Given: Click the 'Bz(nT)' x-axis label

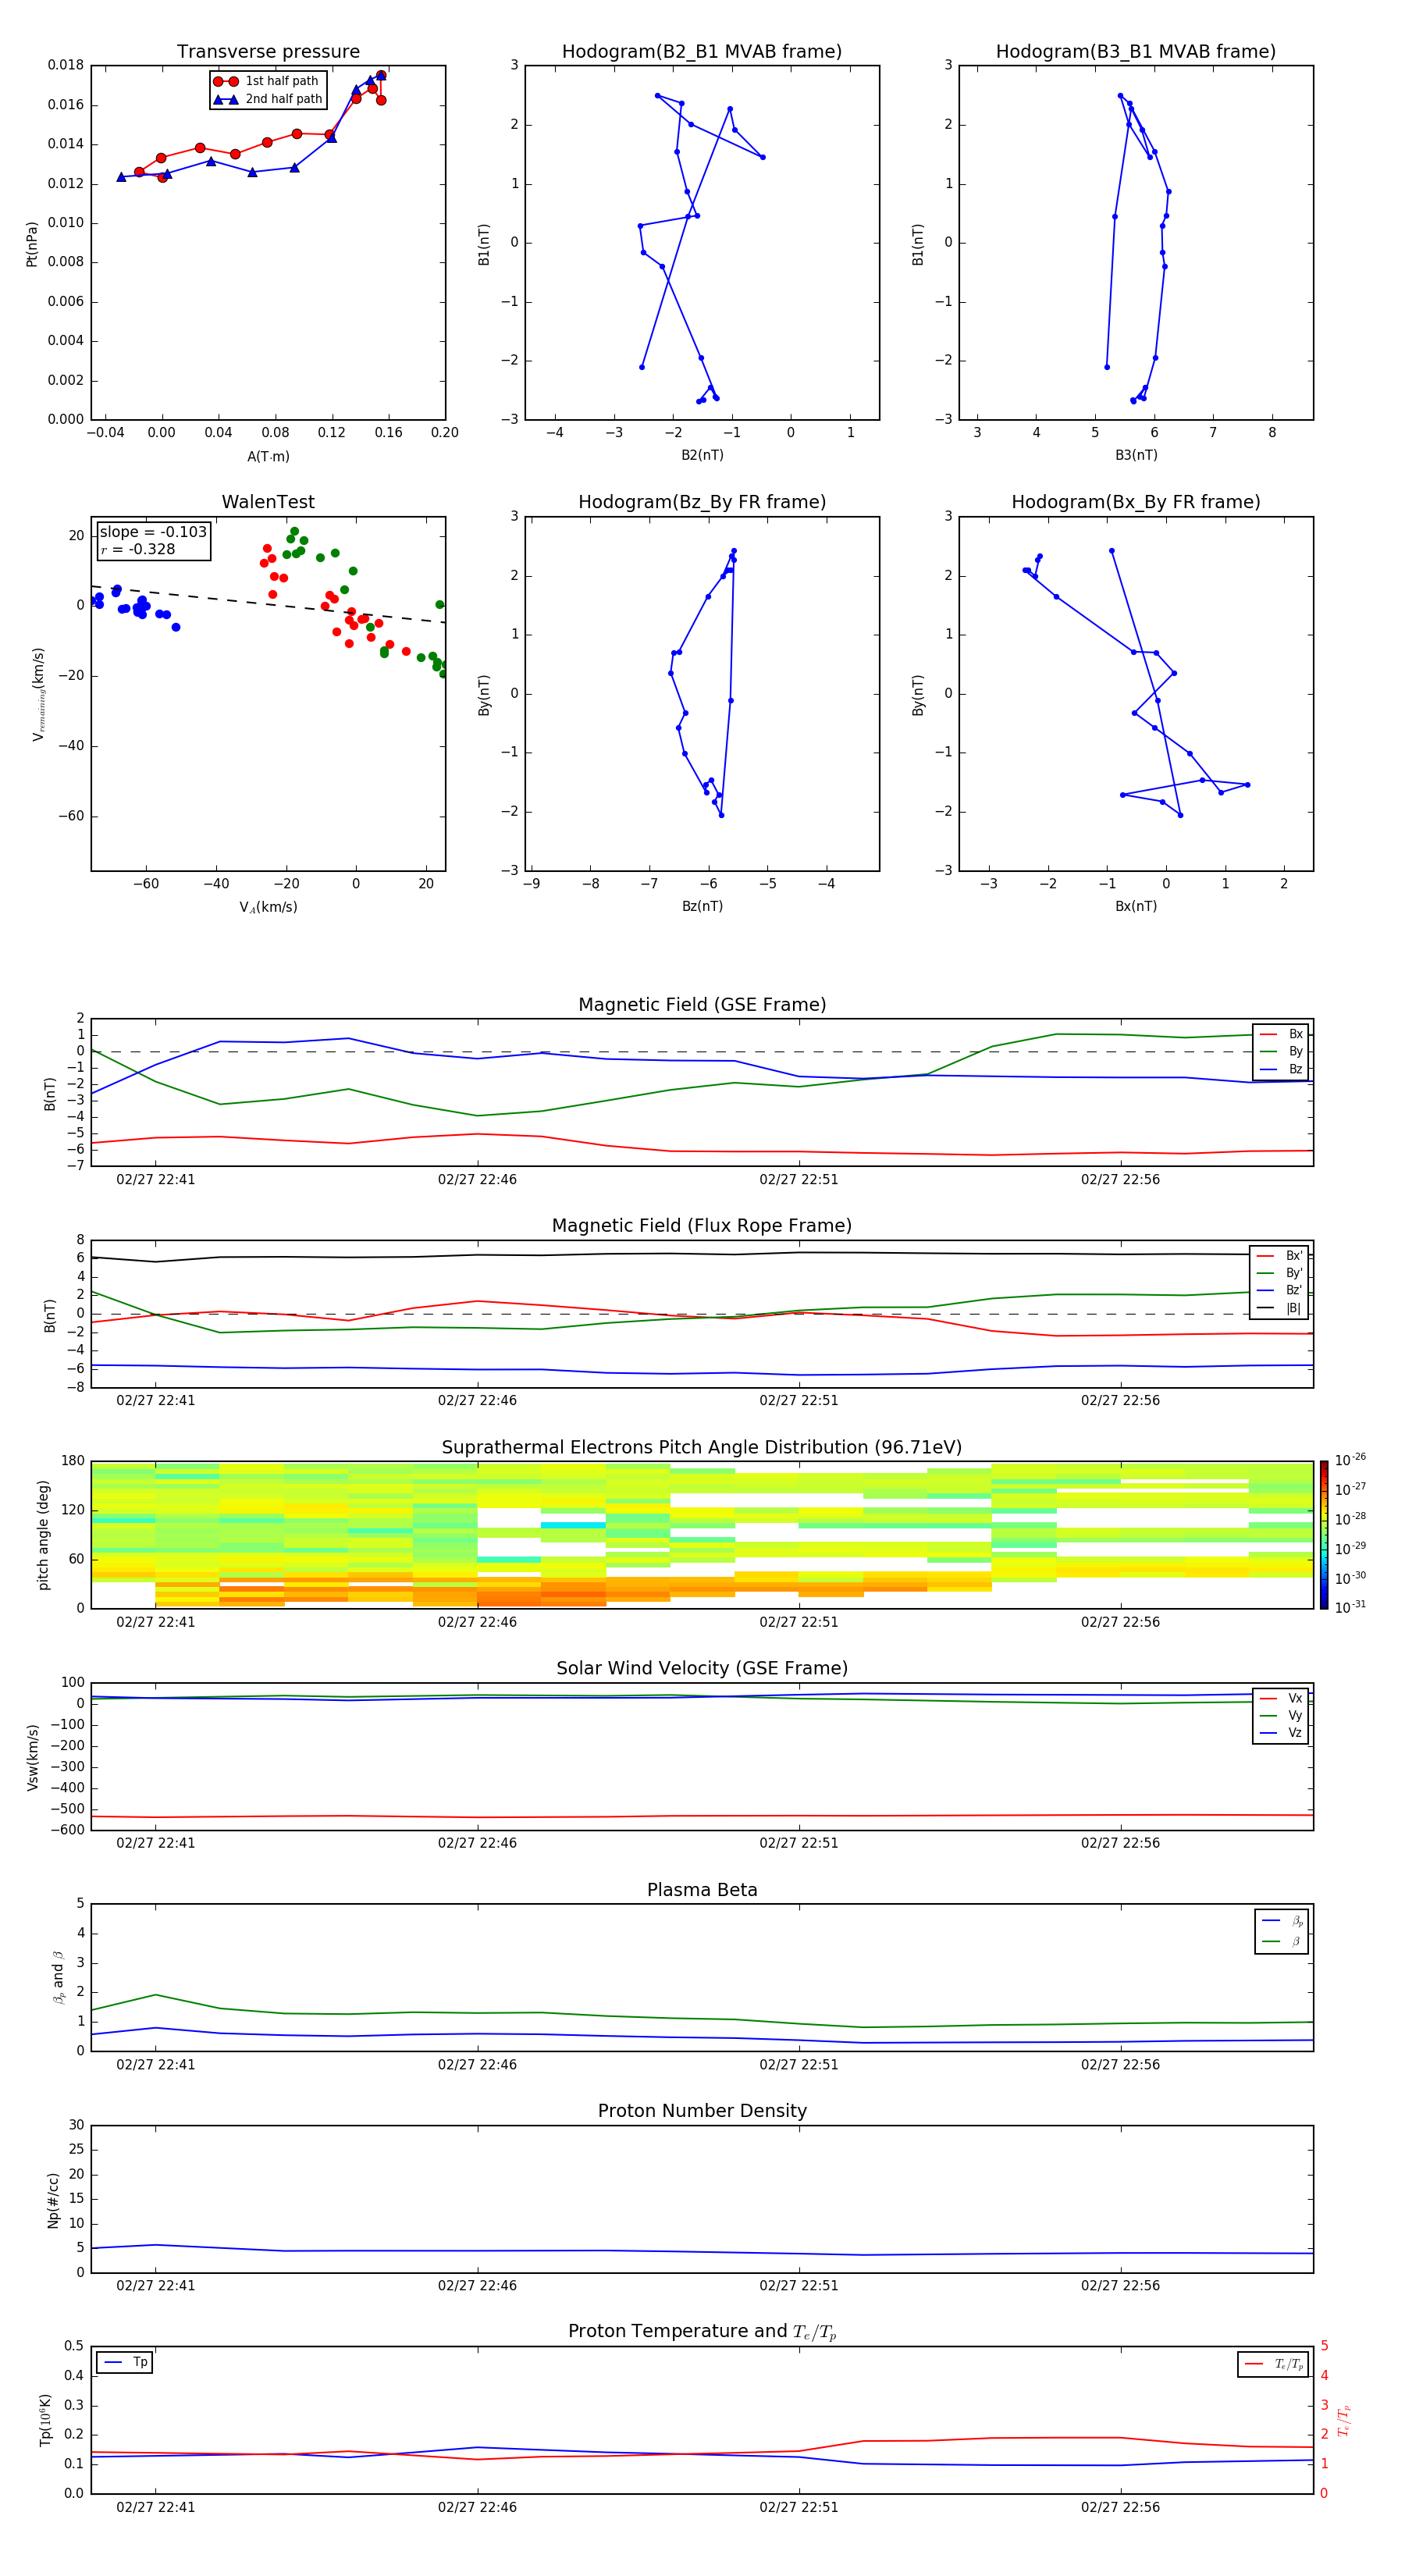Looking at the screenshot, I should tap(702, 906).
